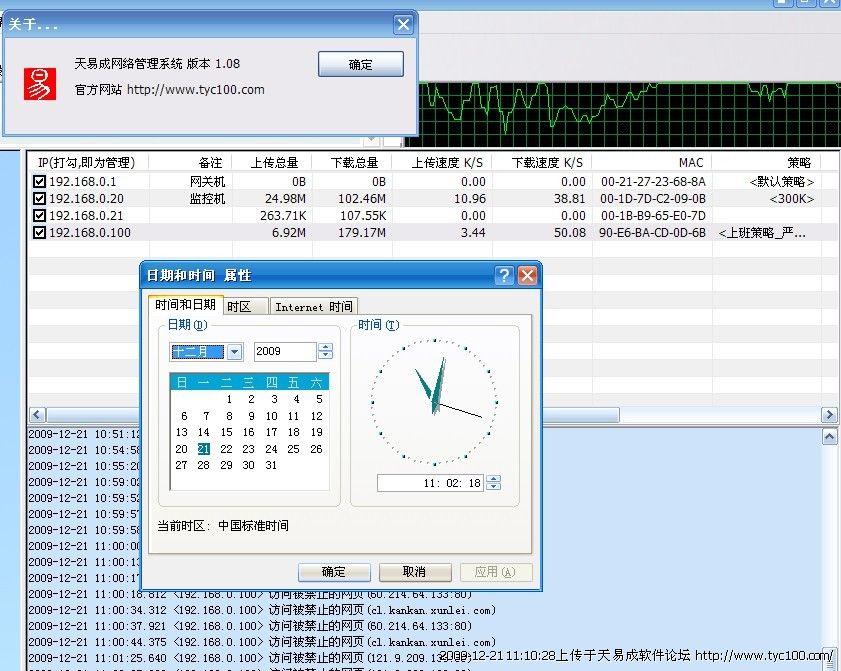Click the 24.98M upload total cell
Screen dimensions: 841x671
point(285,199)
